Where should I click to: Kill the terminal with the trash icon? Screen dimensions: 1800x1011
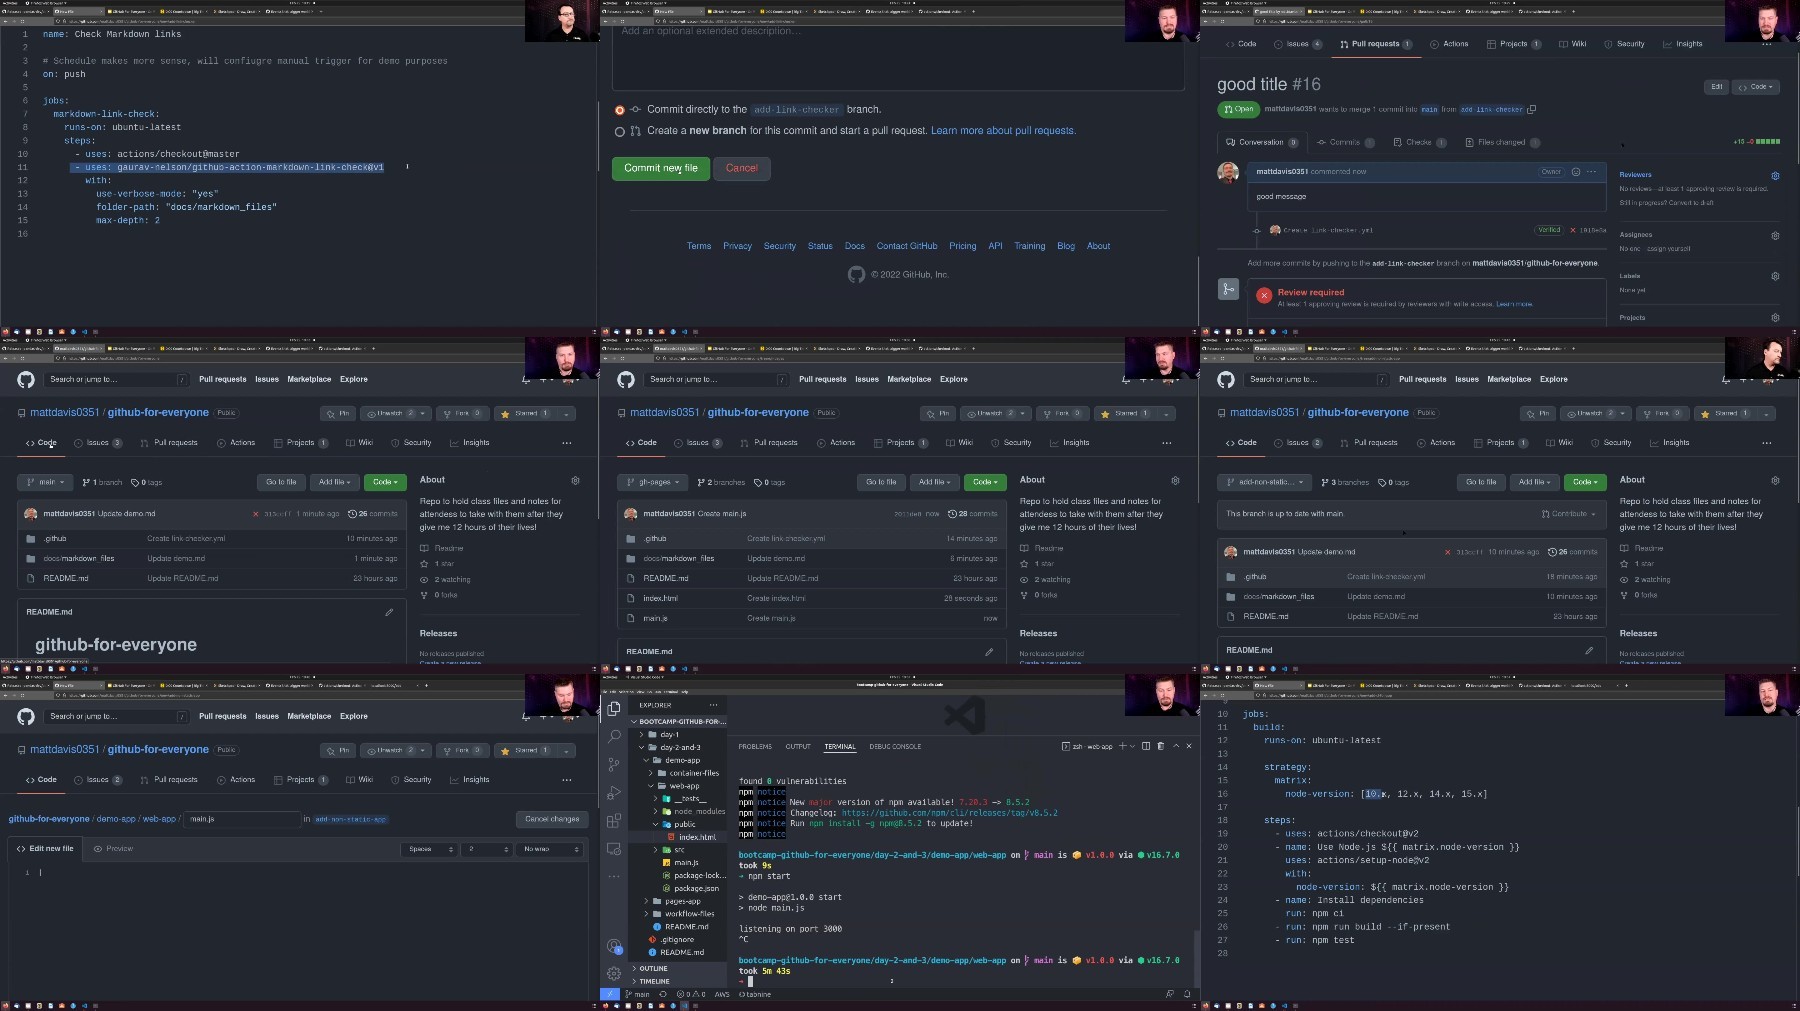1160,746
